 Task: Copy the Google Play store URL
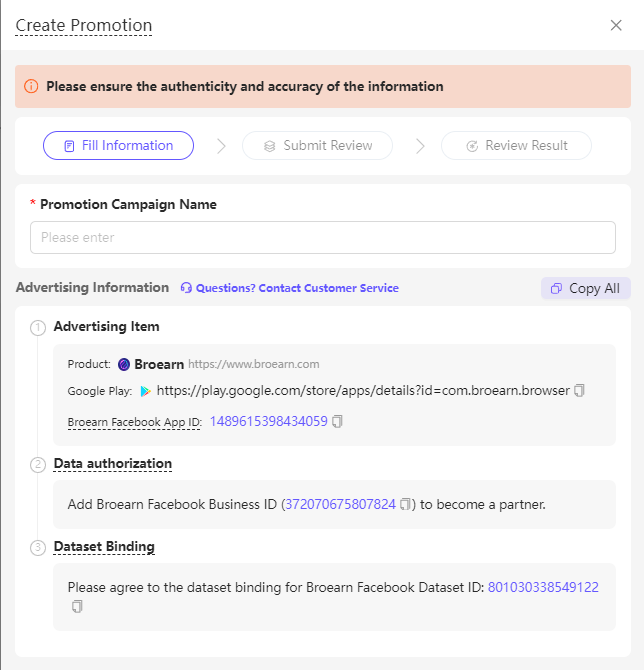(x=580, y=390)
